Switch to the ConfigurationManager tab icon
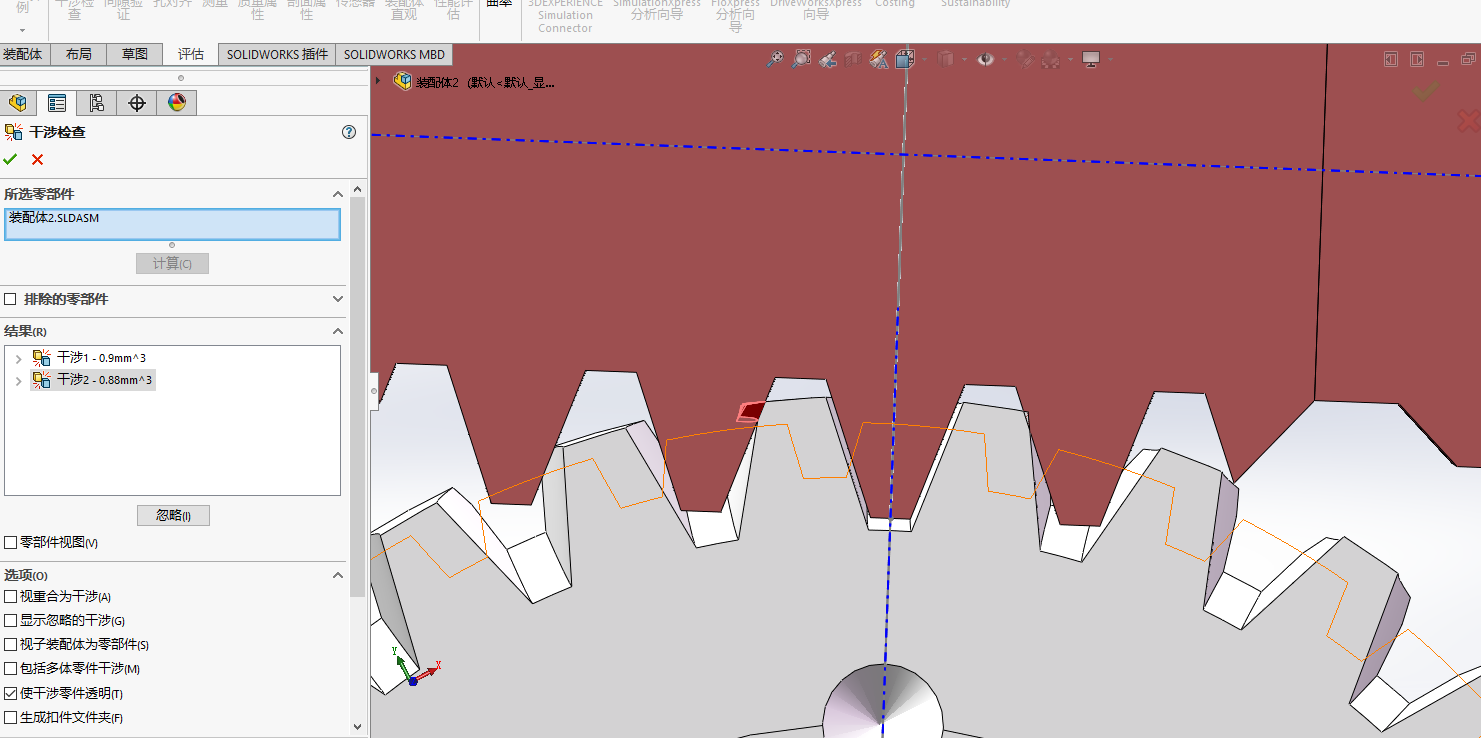Screen dimensions: 1481x738 click(97, 103)
